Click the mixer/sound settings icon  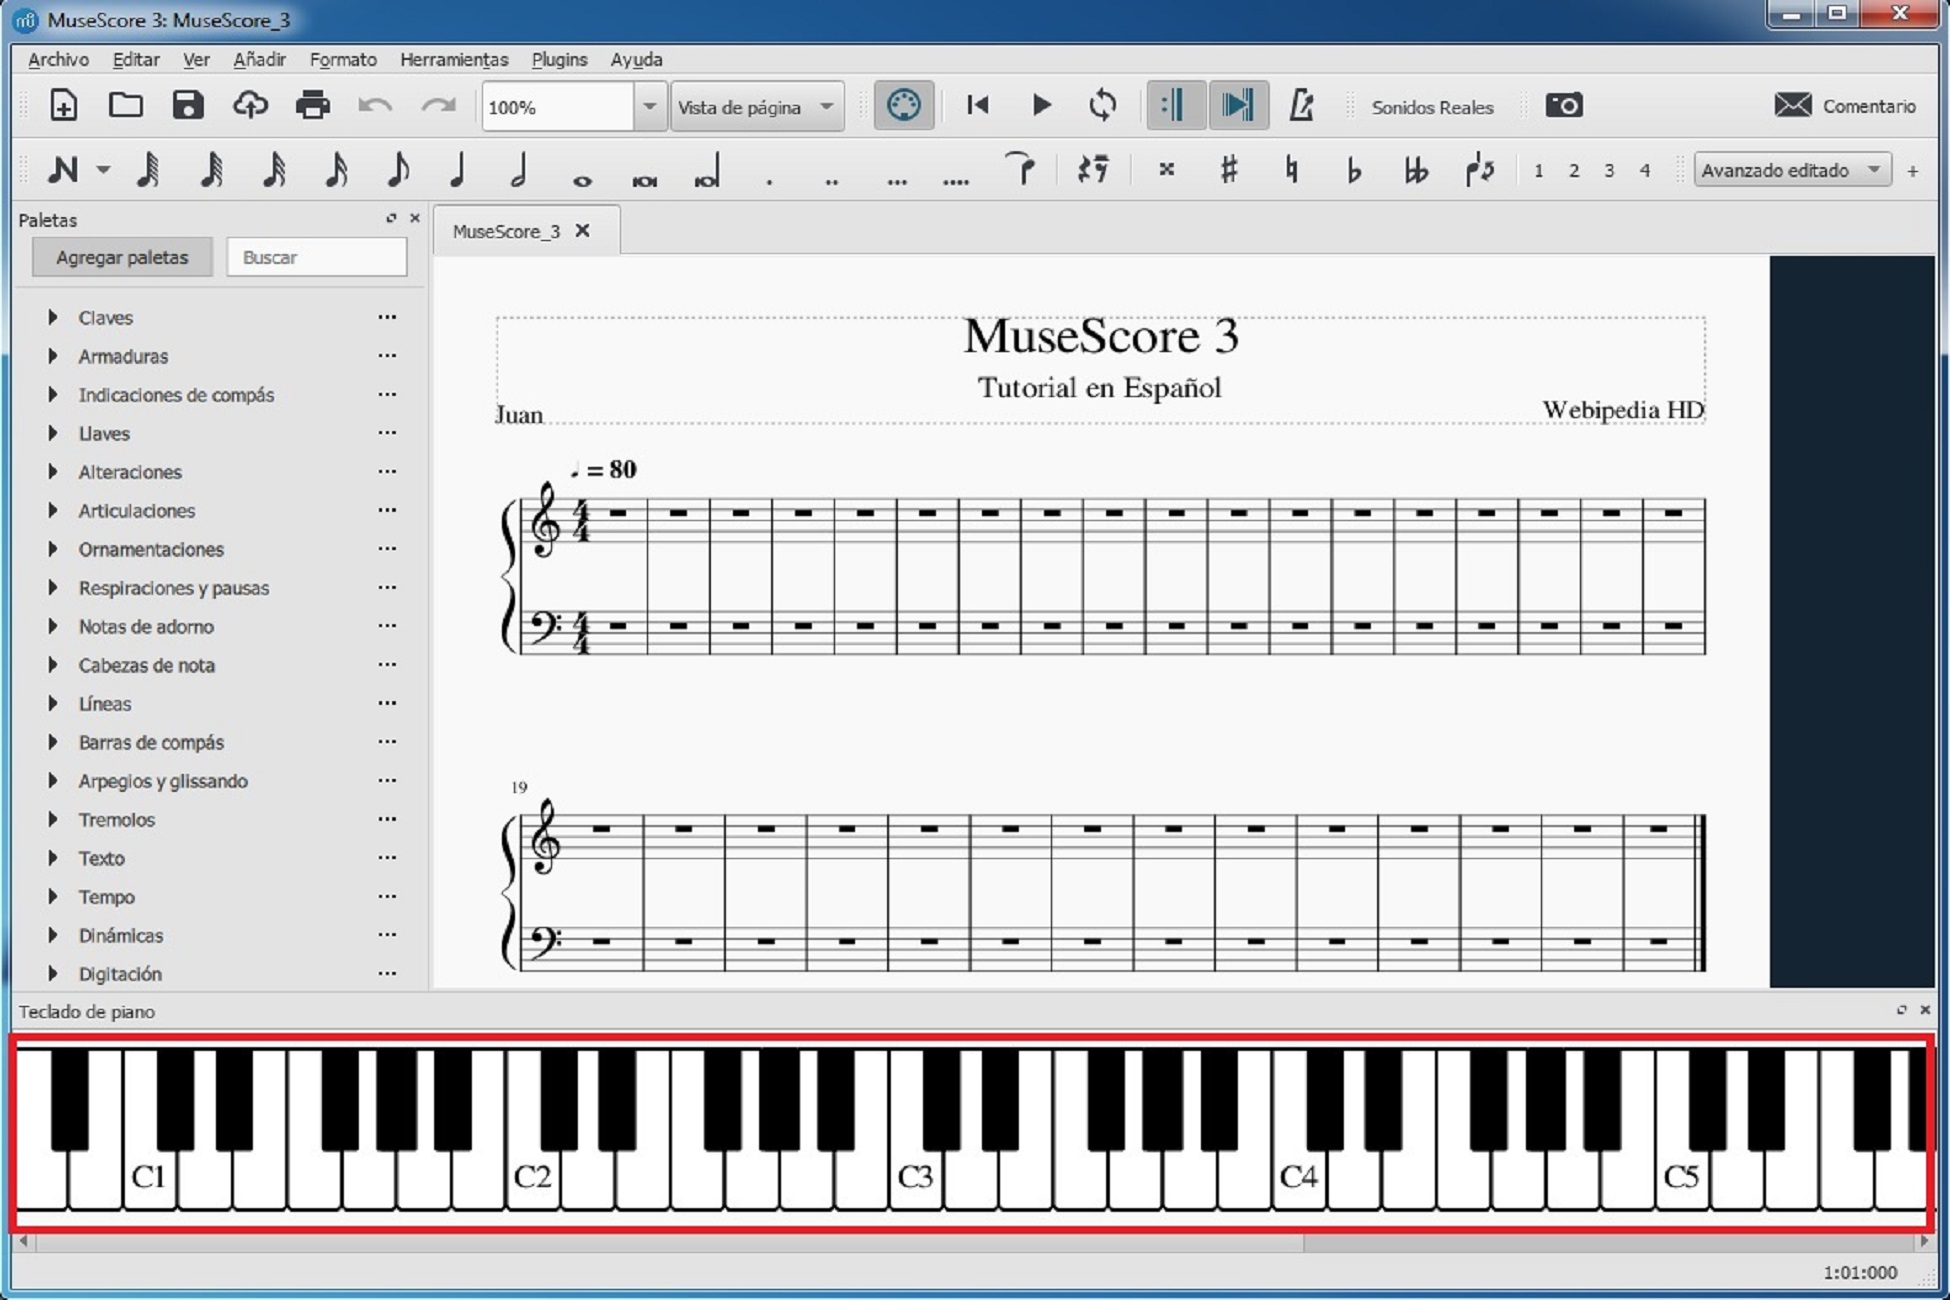point(904,106)
